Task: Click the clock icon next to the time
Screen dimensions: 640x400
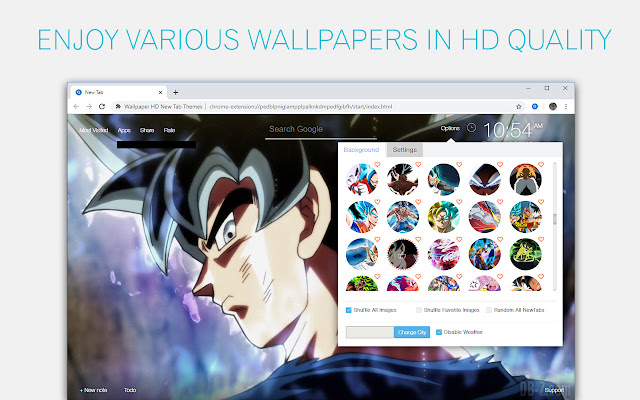Action: point(471,128)
